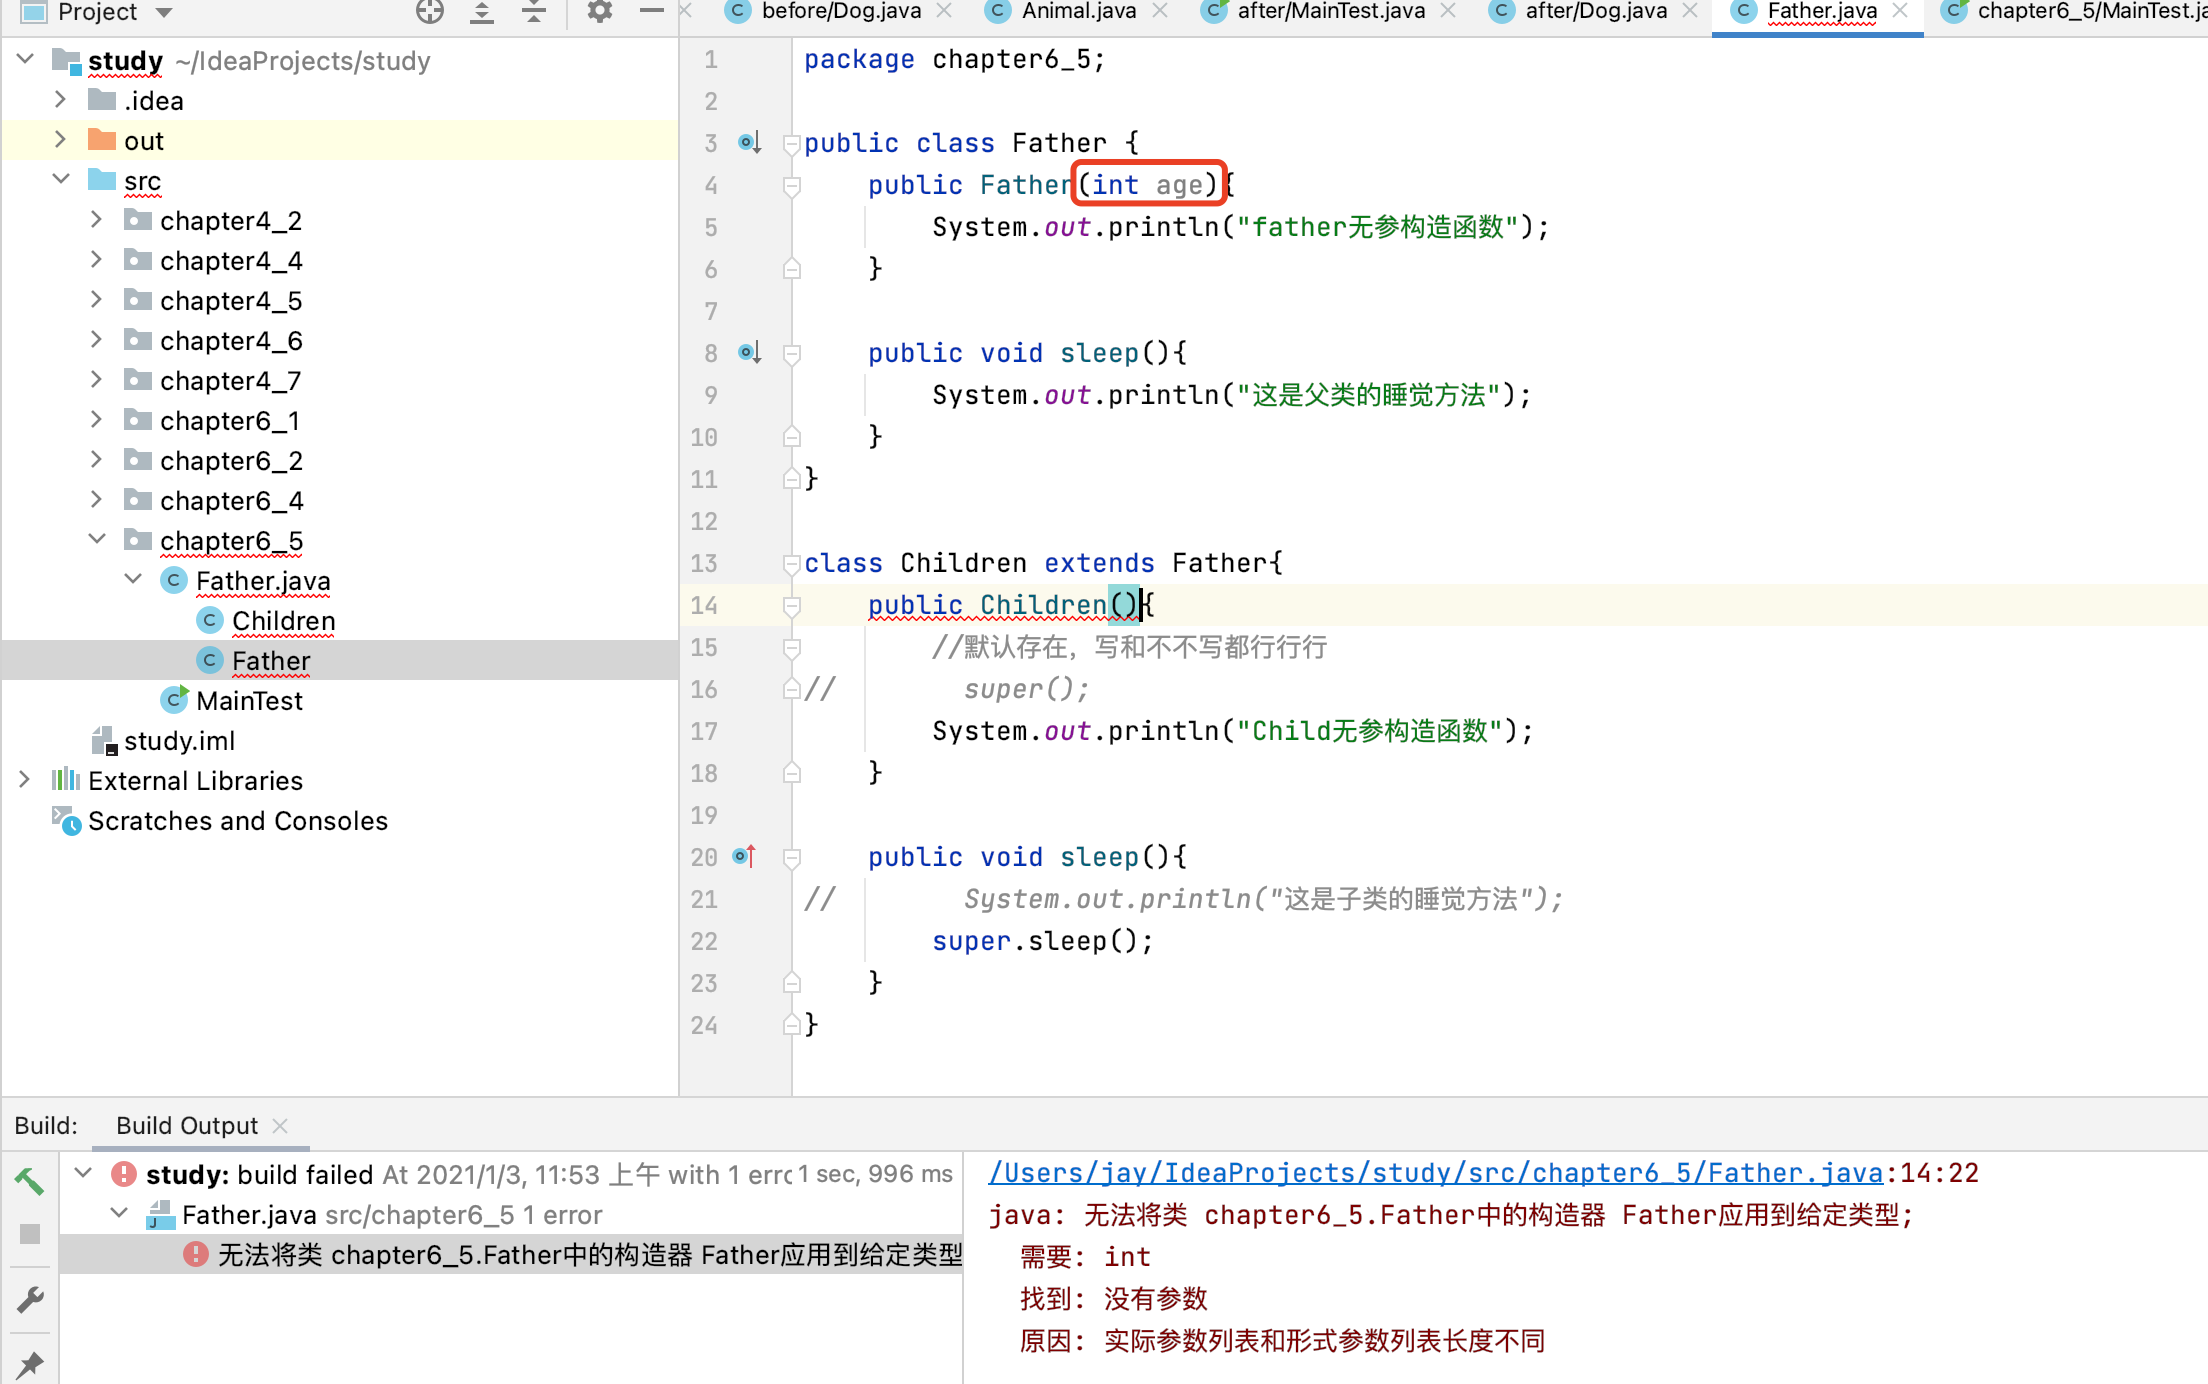Viewport: 2208px width, 1384px height.
Task: Switch to the after/Dog.java tab
Action: tap(1595, 12)
